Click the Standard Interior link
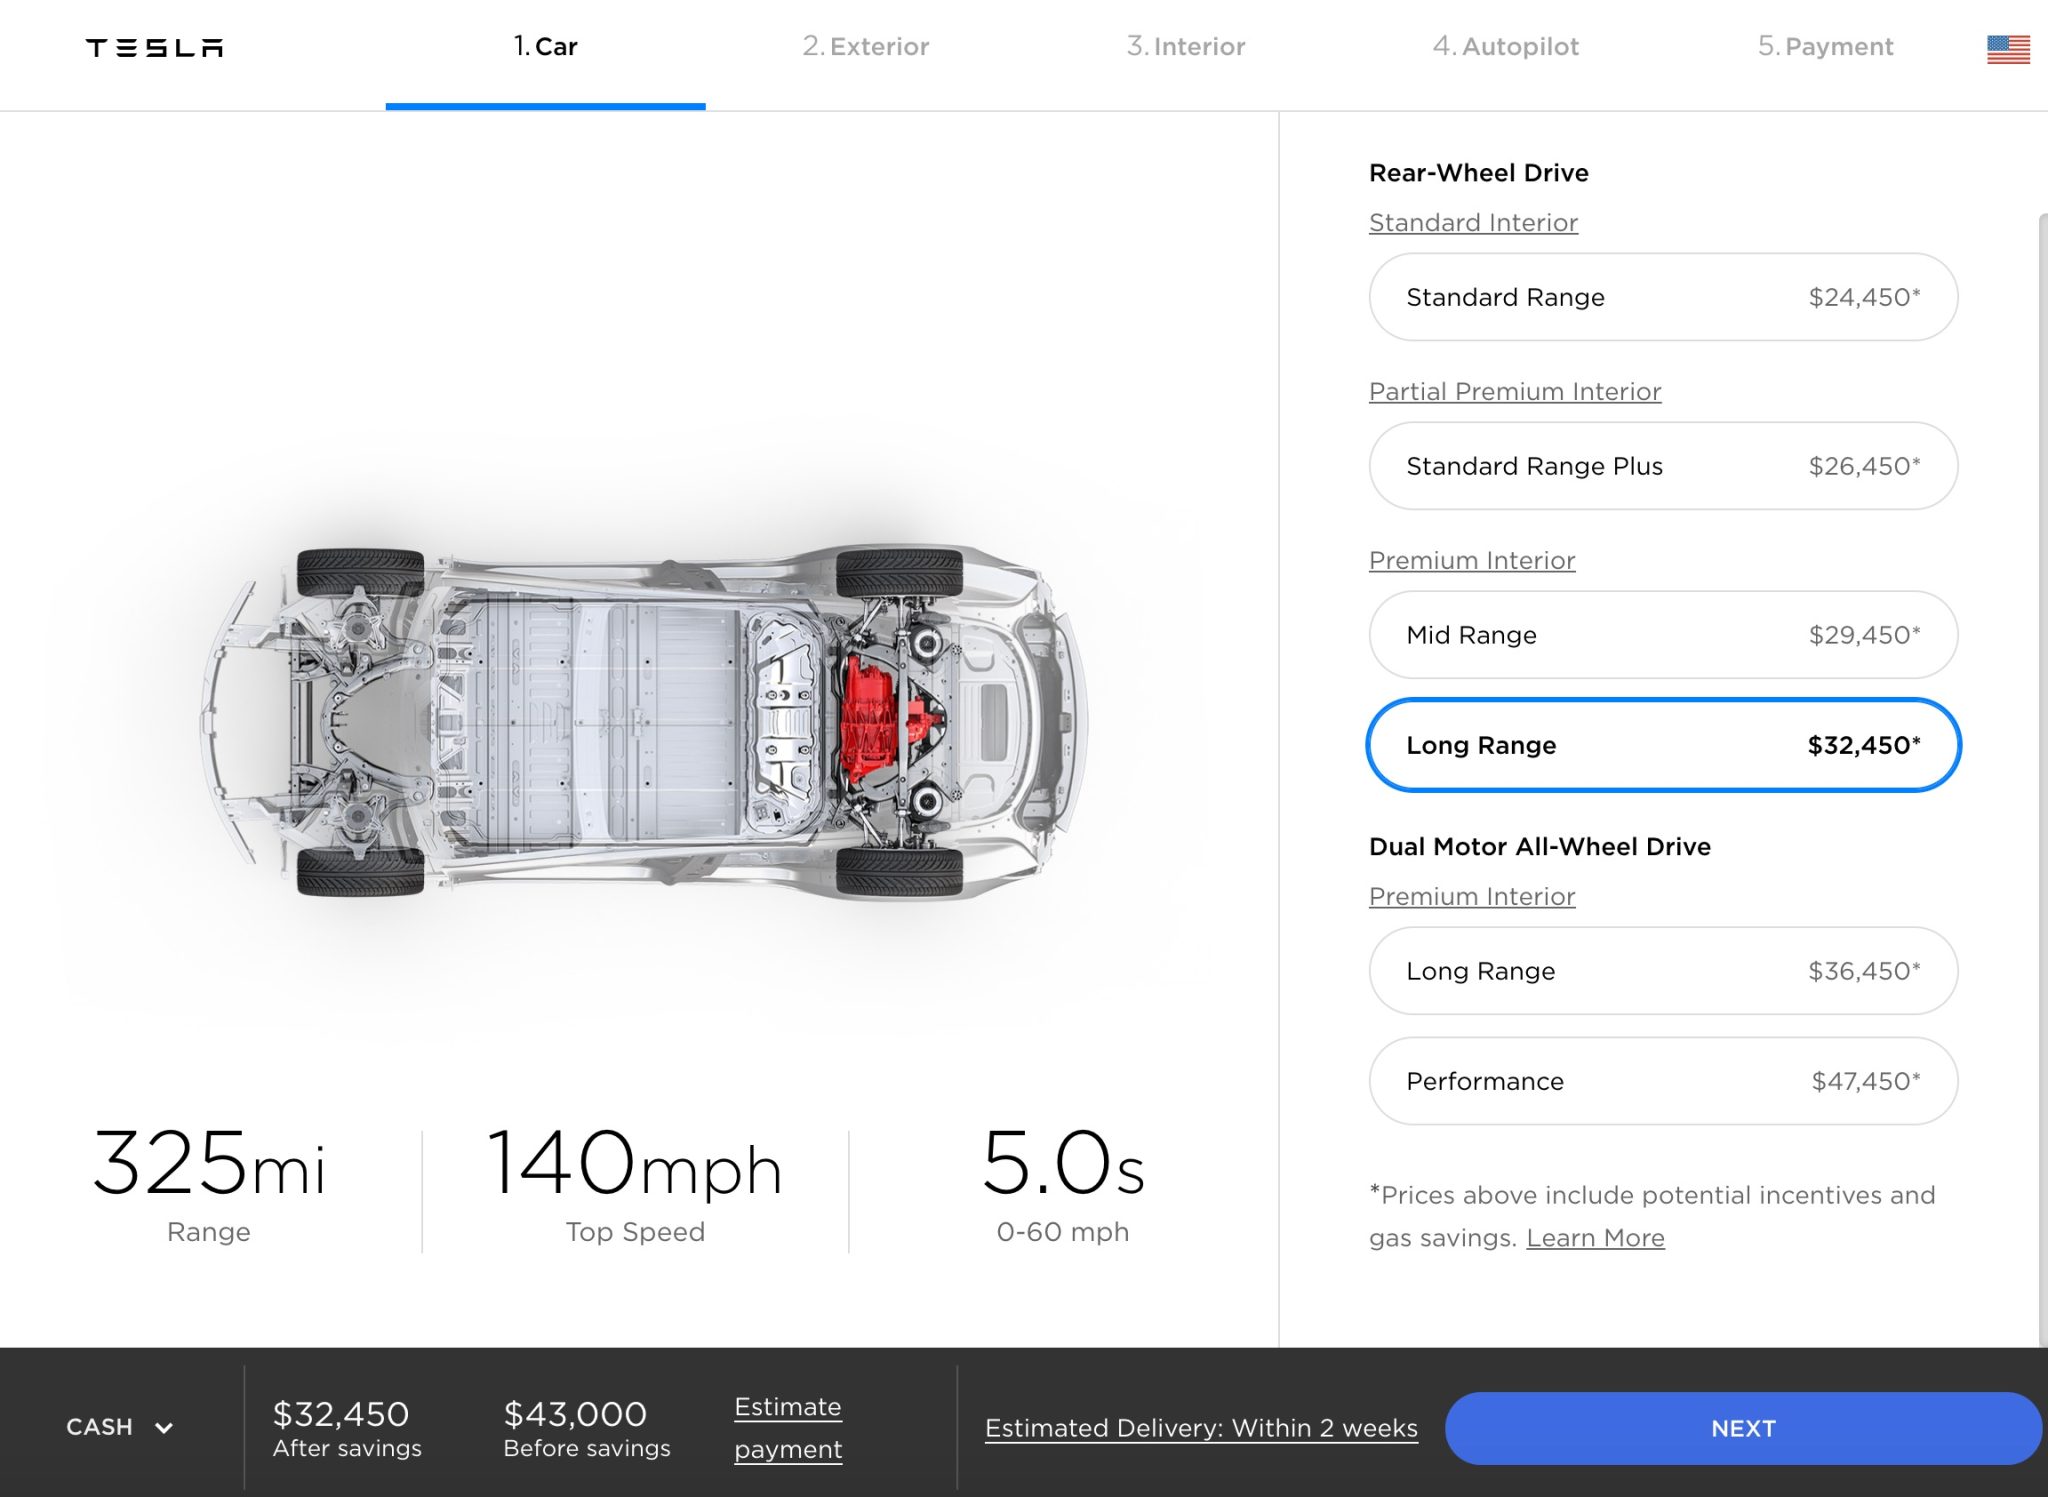This screenshot has height=1497, width=2048. [x=1473, y=223]
